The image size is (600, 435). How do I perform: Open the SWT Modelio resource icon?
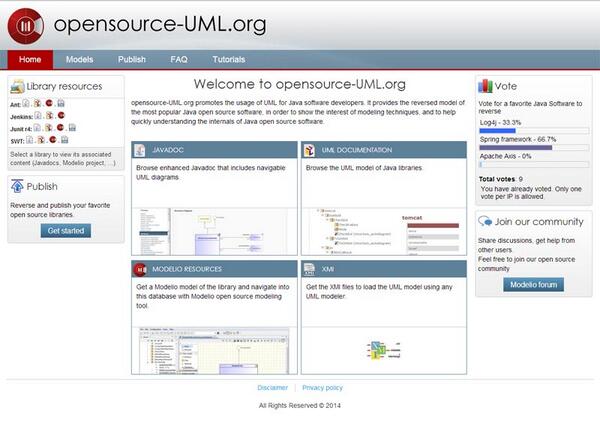pyautogui.click(x=53, y=140)
